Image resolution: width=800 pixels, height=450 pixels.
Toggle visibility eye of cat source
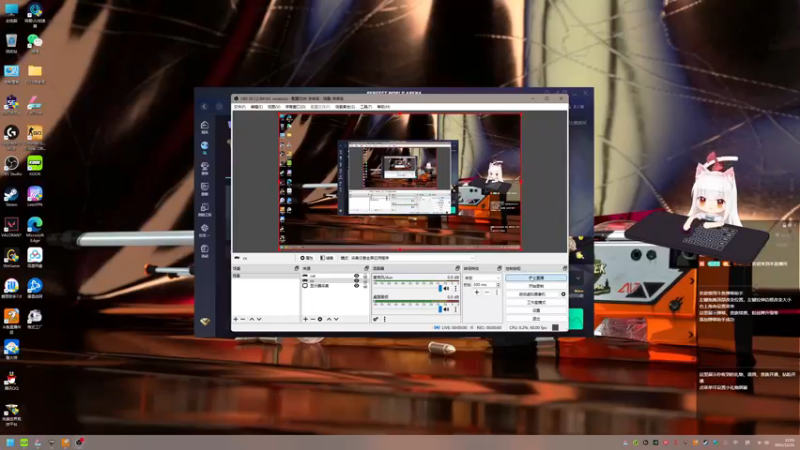click(x=357, y=276)
